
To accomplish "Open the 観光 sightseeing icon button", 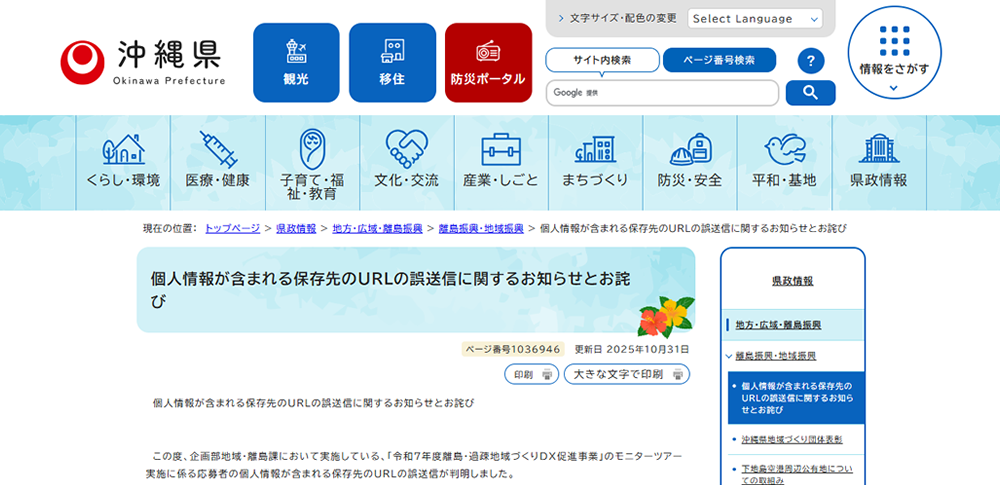I will click(x=296, y=62).
